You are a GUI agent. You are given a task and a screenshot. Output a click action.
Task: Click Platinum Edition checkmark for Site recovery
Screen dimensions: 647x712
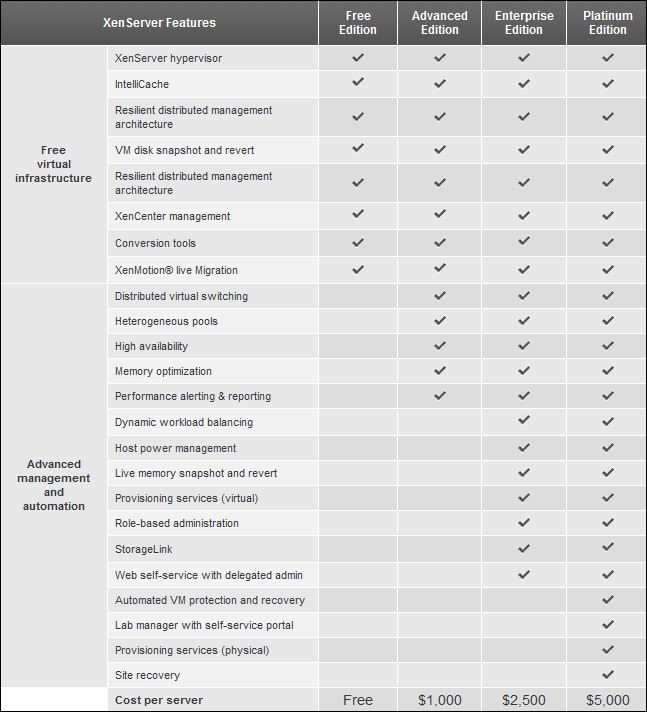pyautogui.click(x=607, y=675)
